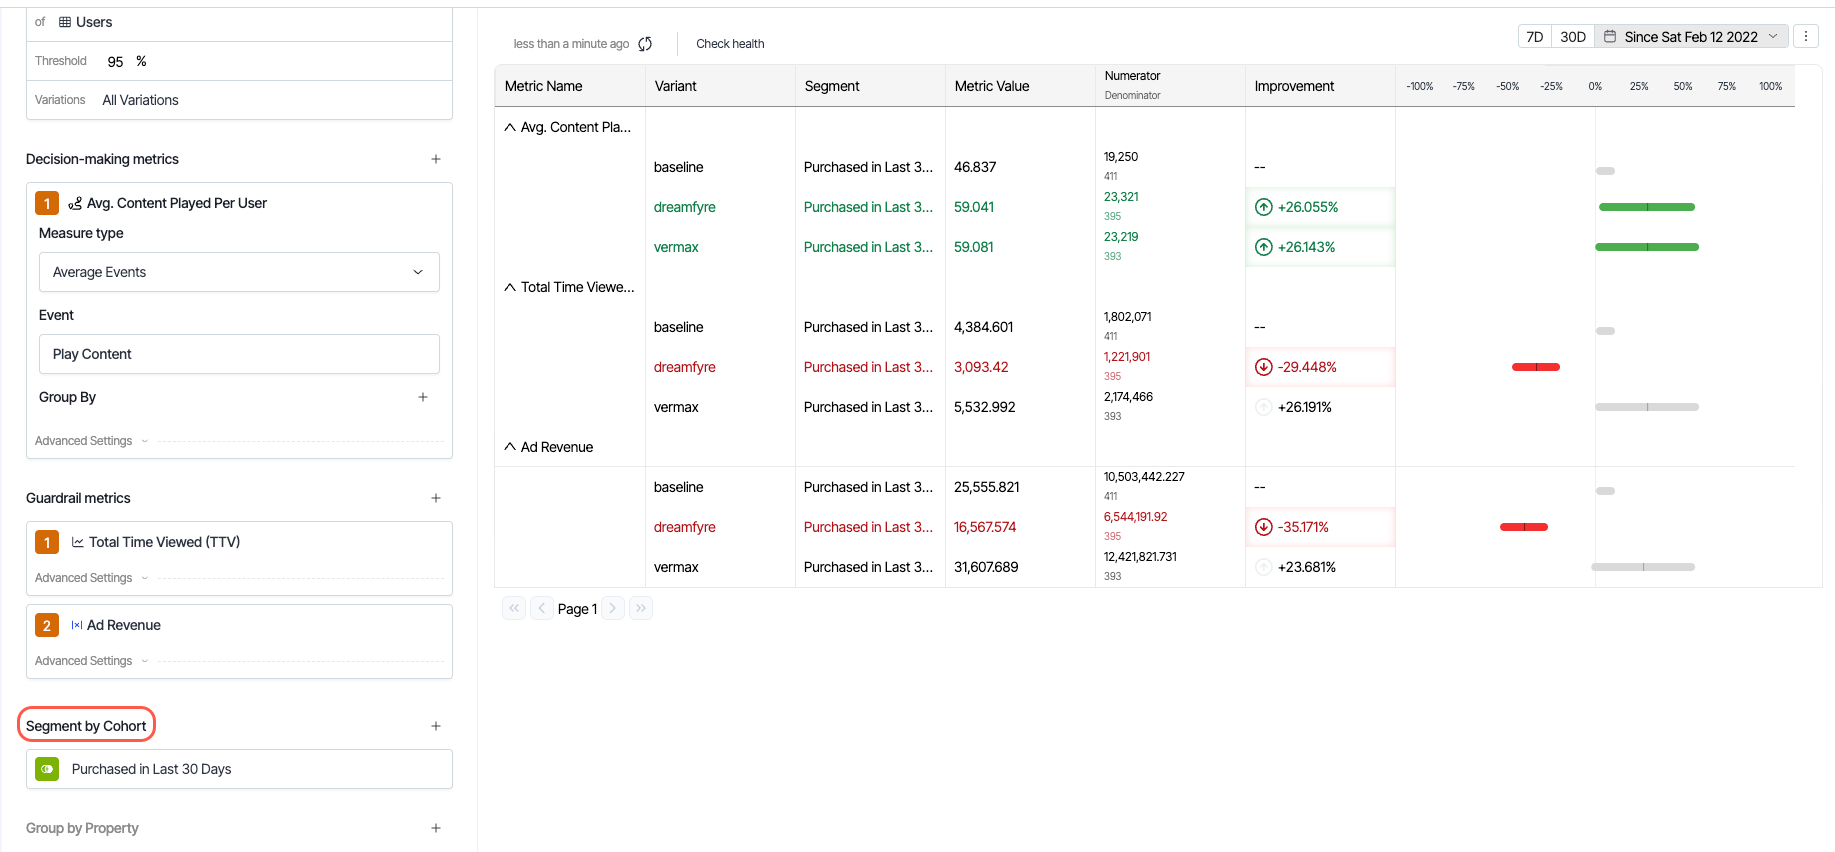Switch to the 7D time range

(1534, 37)
